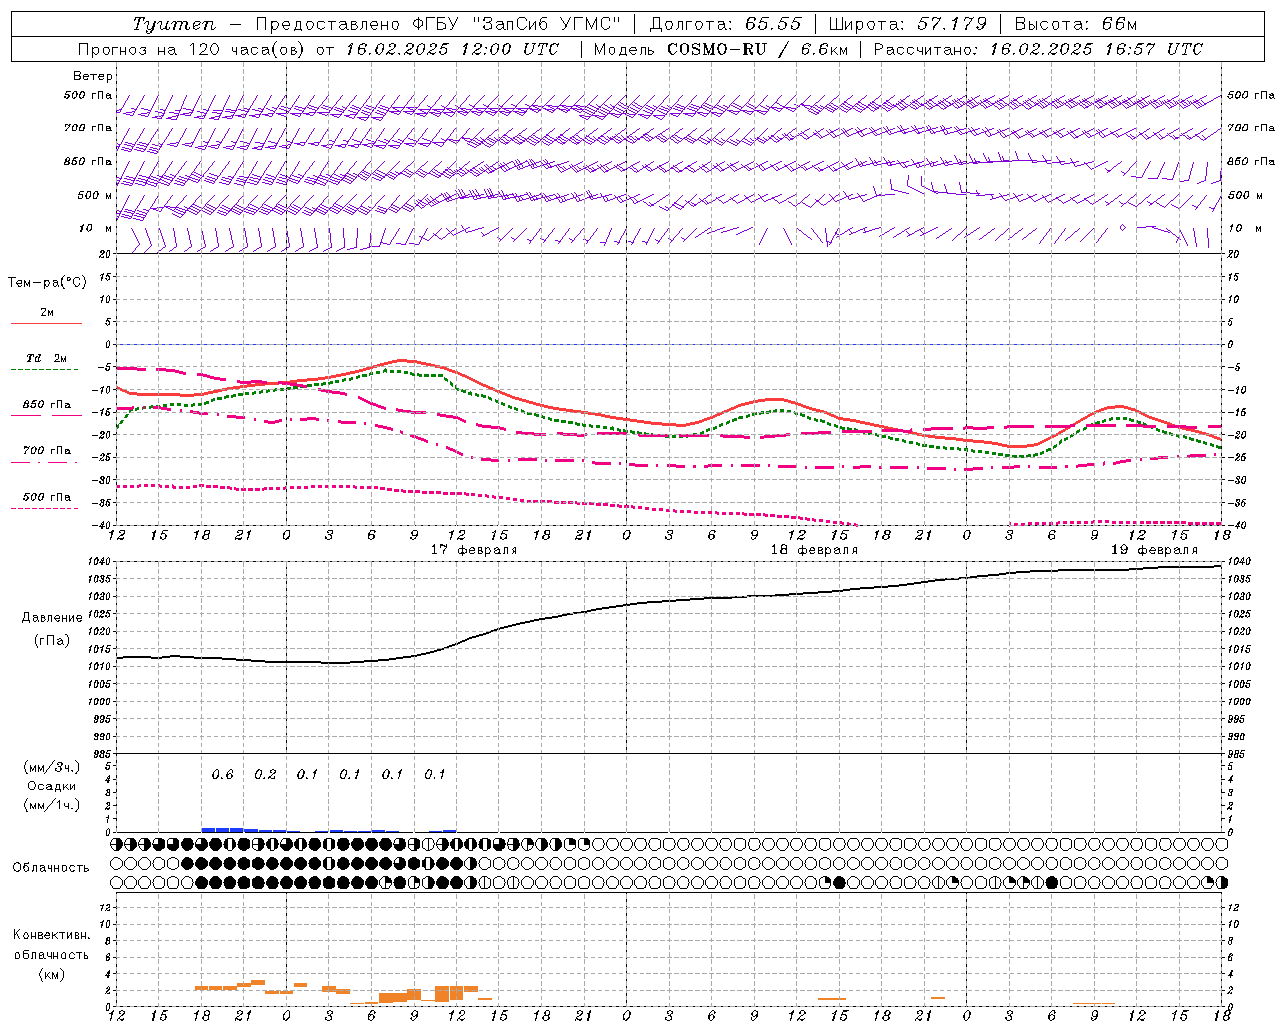Click last cloud symbol in bottom cloudiness row

1221,882
